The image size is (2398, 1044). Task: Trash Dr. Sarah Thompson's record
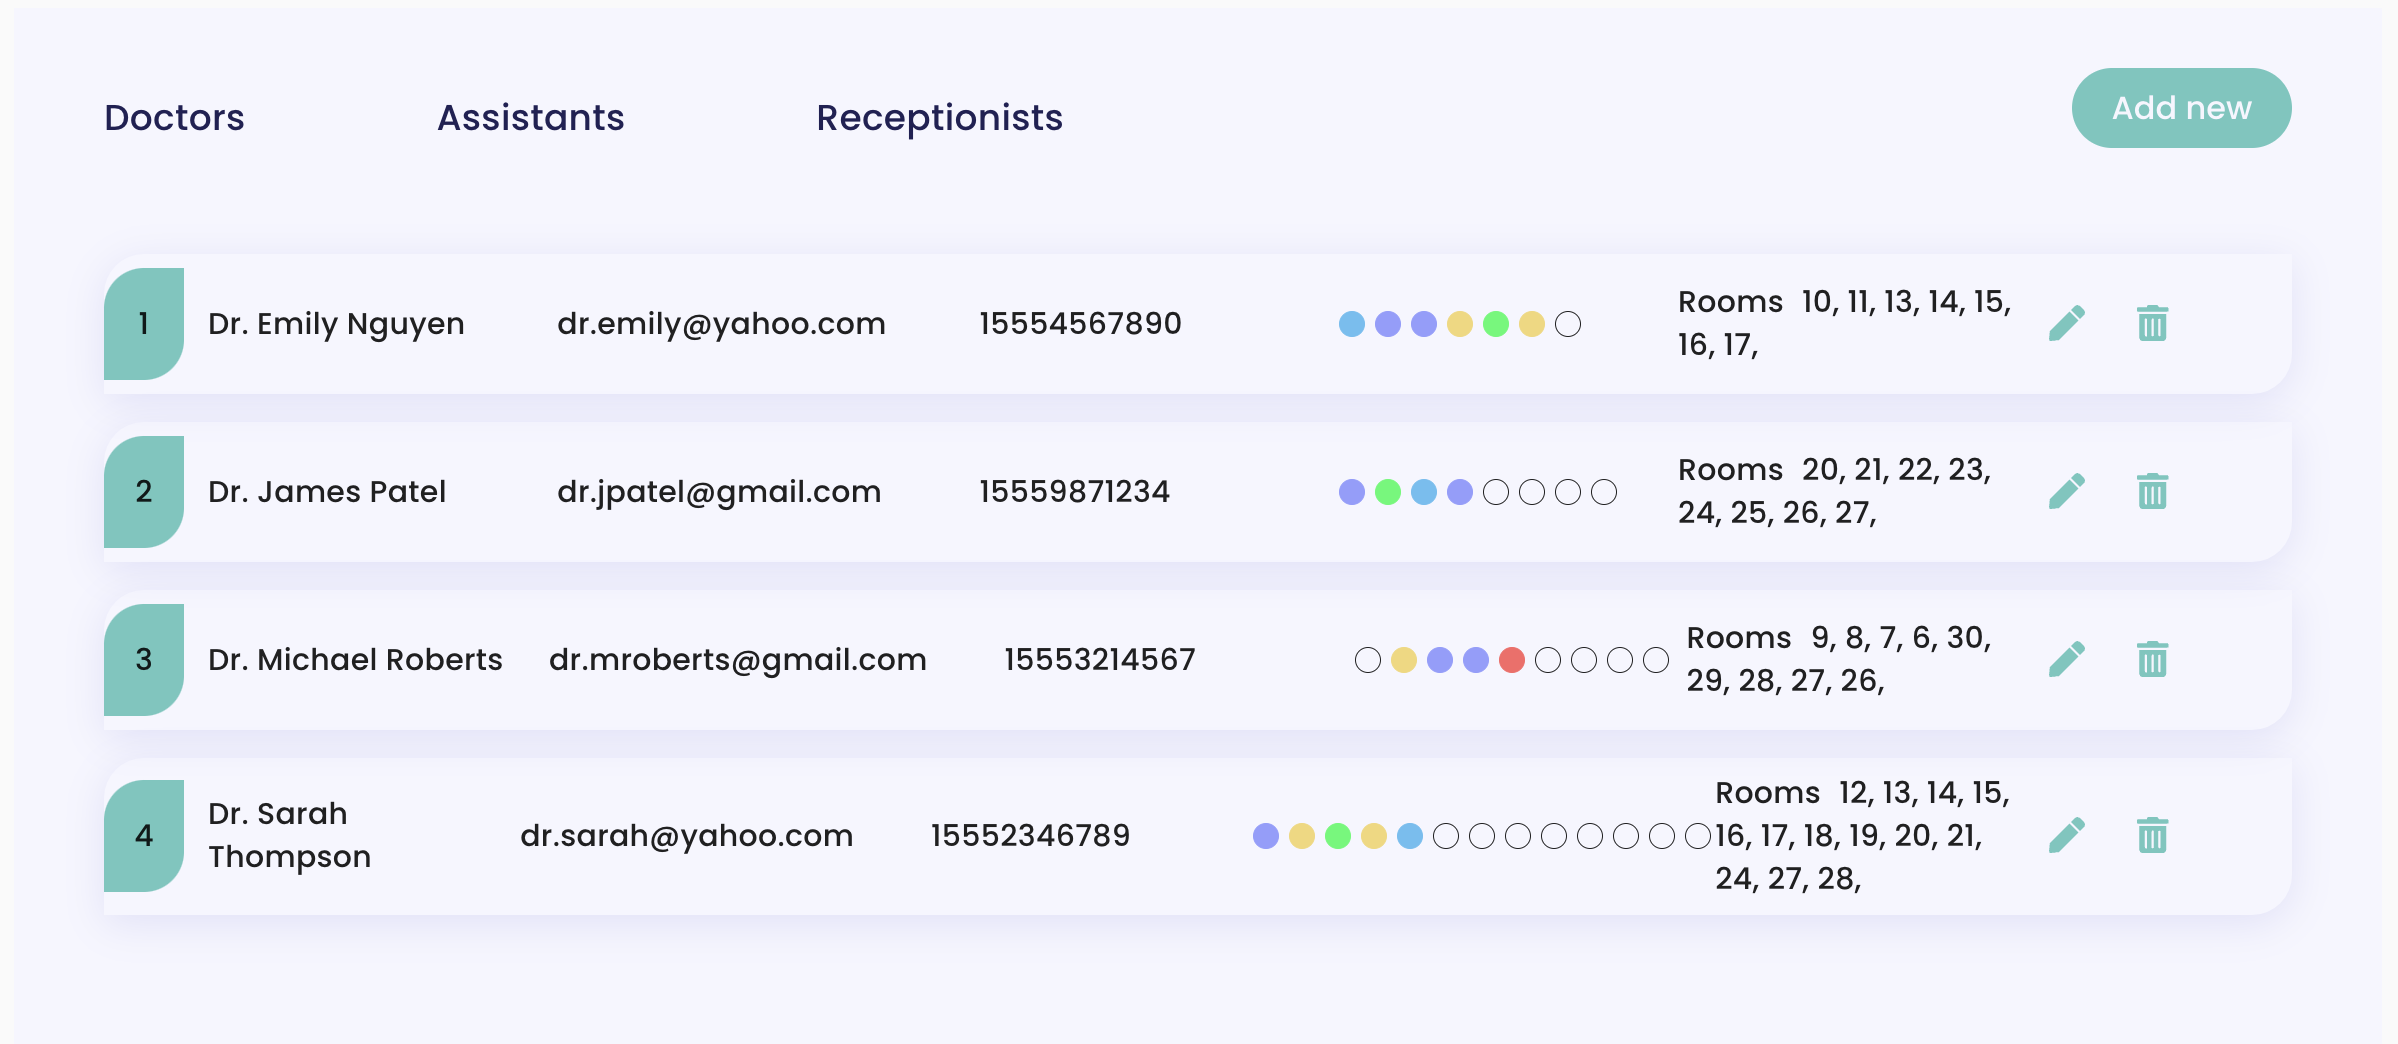coord(2152,835)
